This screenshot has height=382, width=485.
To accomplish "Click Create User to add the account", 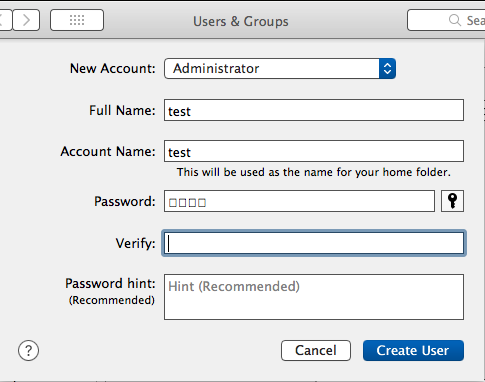I will [x=413, y=350].
